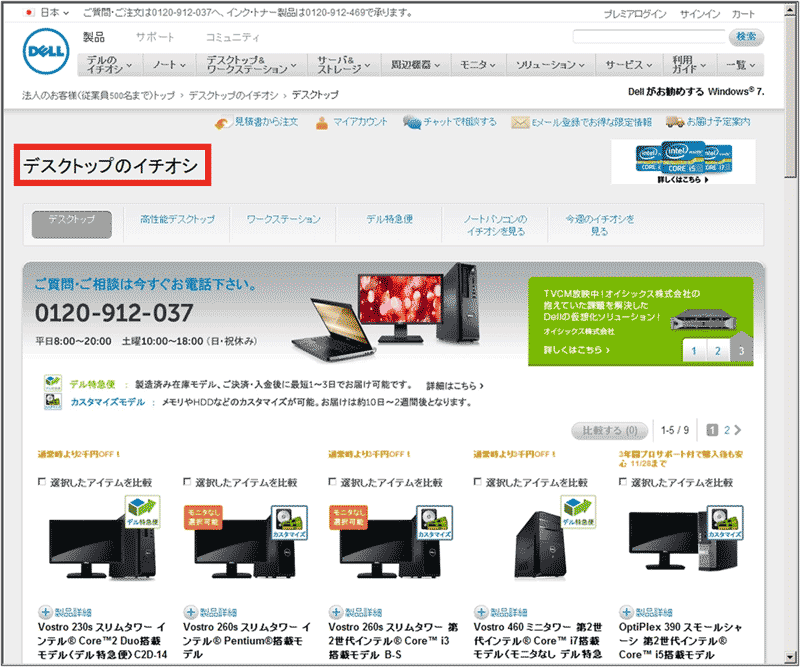The width and height of the screenshot is (800, 667).
Task: Expand the モニタ menu
Action: pyautogui.click(x=478, y=65)
